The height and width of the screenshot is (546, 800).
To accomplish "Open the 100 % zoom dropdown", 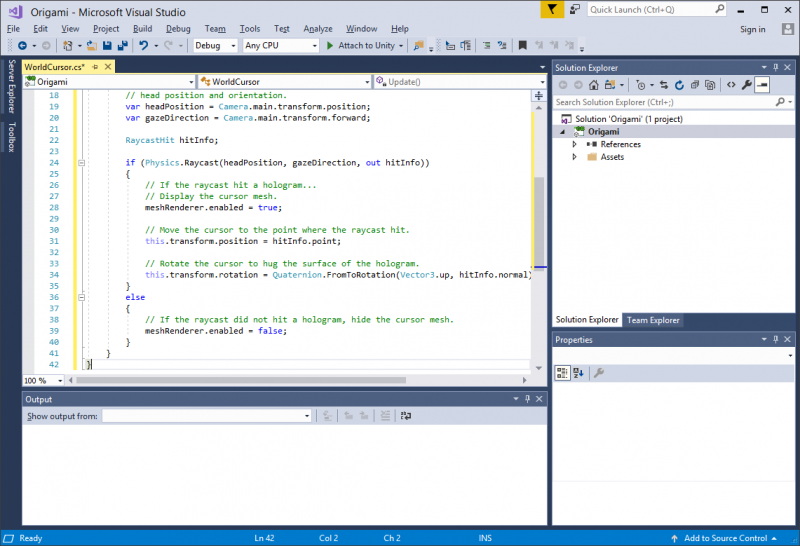I will pyautogui.click(x=43, y=381).
